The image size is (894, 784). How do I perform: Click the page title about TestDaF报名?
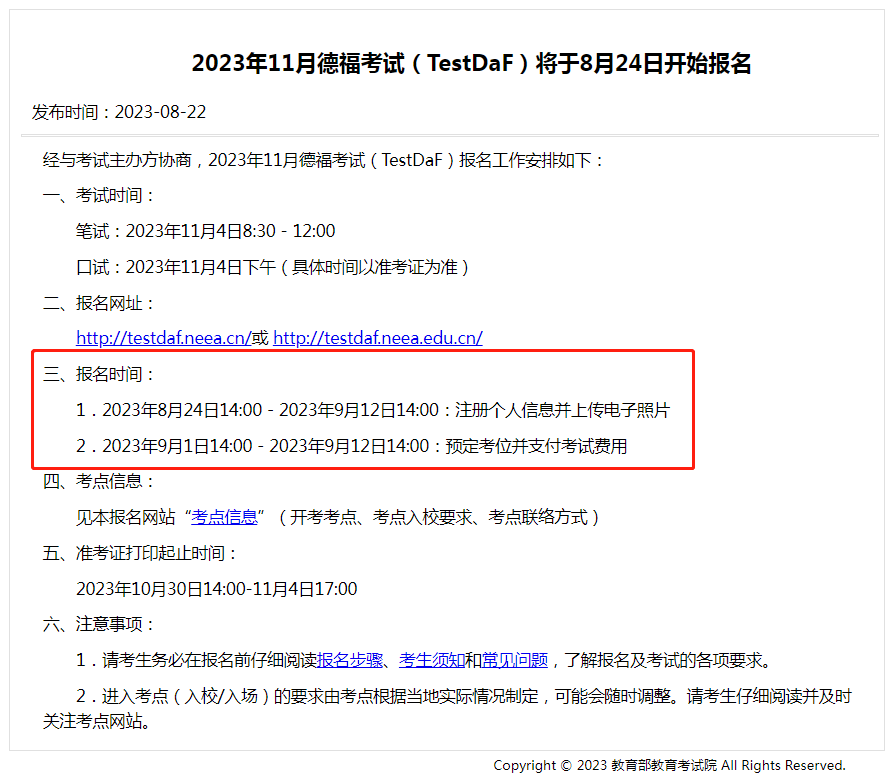coord(471,63)
